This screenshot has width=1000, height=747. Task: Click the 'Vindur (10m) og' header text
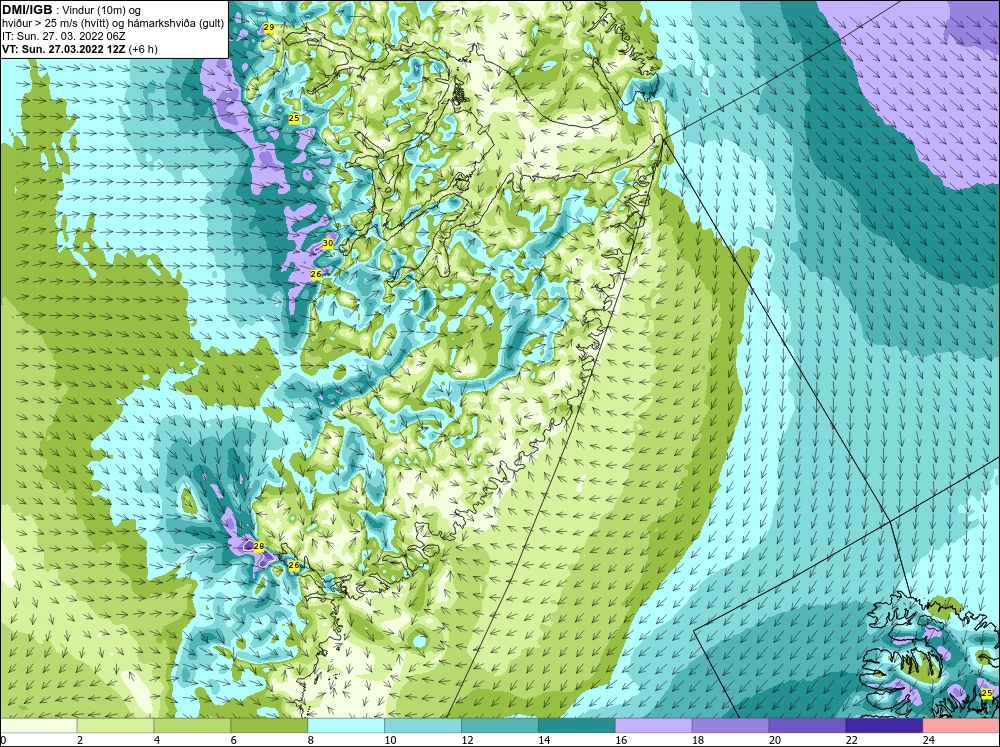point(103,10)
